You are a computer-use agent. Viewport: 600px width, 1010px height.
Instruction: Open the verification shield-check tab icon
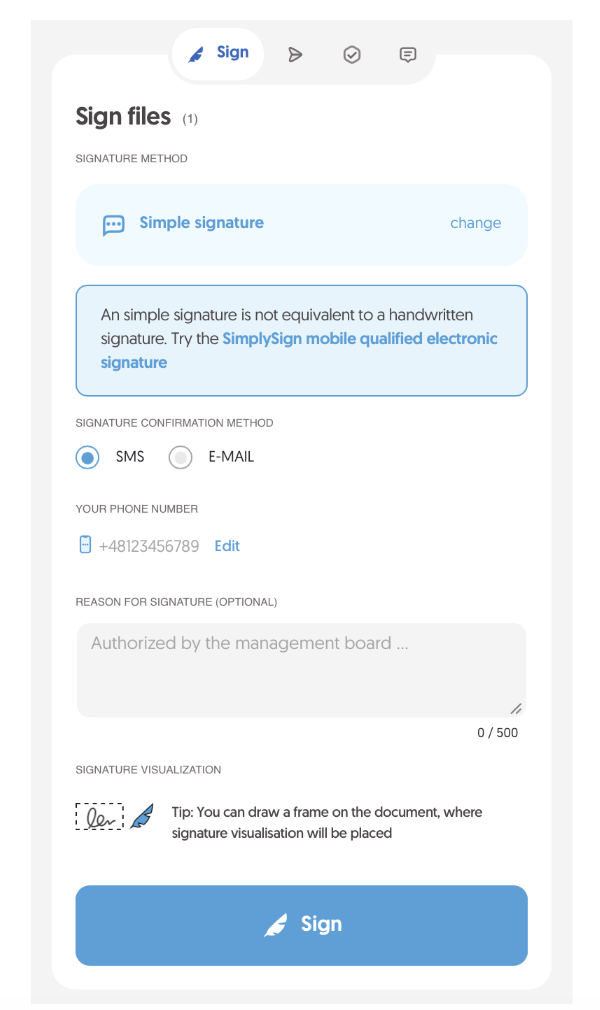[351, 55]
